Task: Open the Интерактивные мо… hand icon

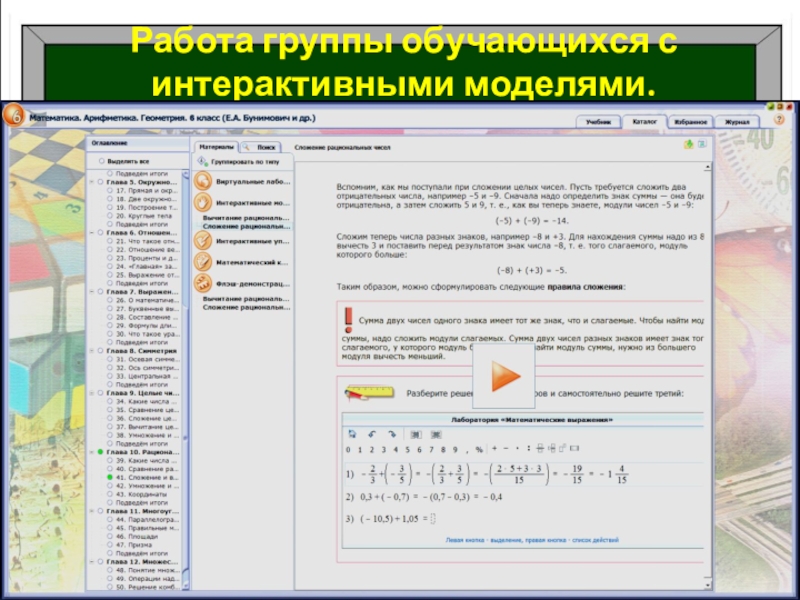Action: point(203,203)
